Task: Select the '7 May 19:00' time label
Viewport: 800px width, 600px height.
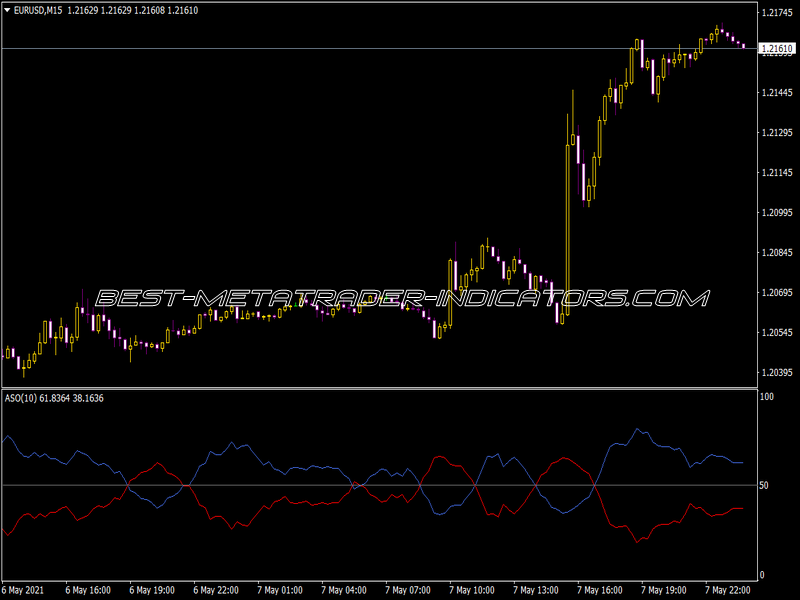Action: [664, 590]
